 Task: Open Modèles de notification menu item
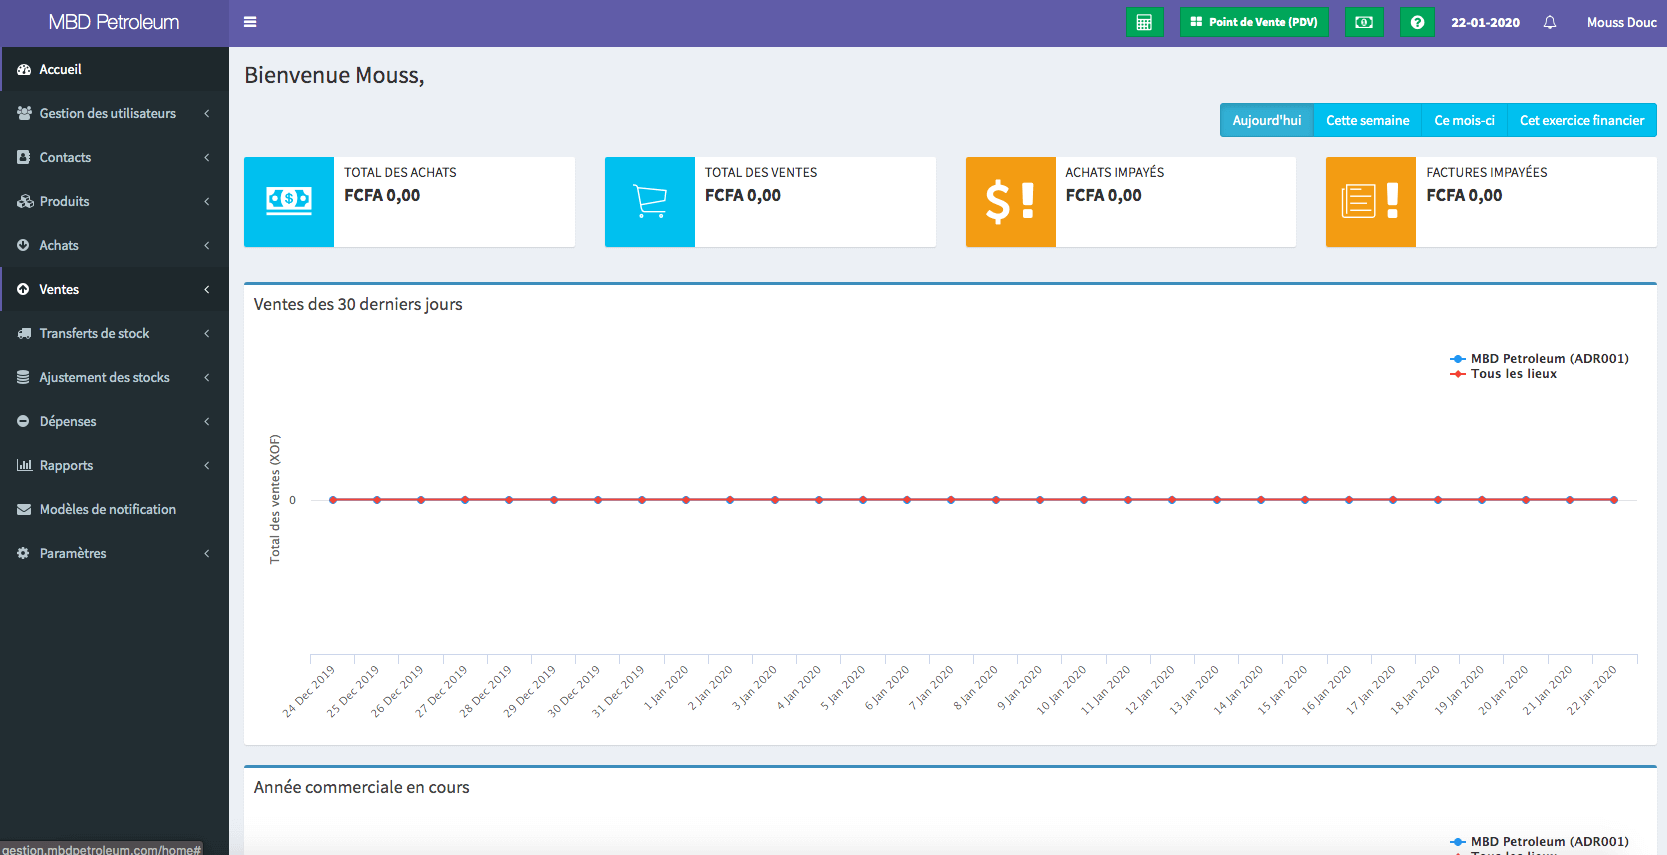107,509
